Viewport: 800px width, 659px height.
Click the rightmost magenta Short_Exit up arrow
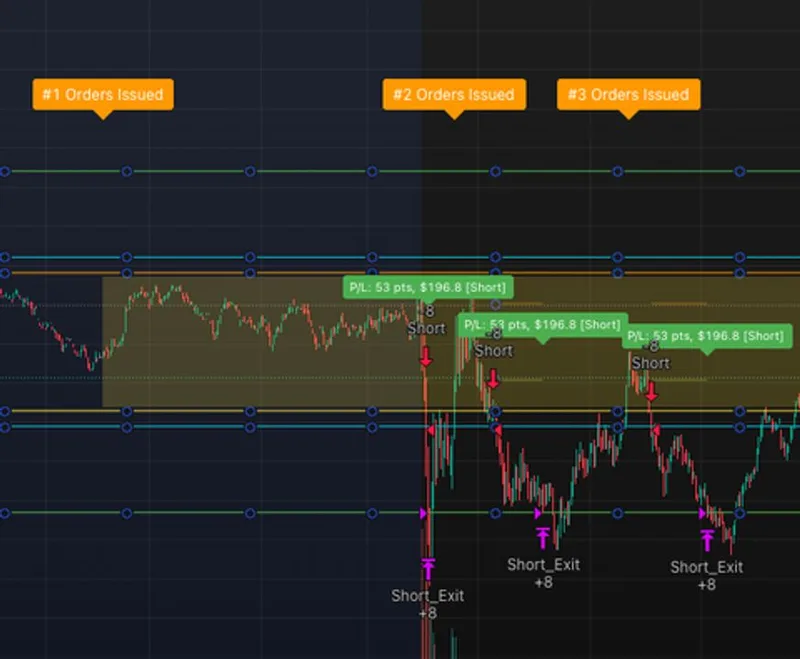tap(707, 541)
